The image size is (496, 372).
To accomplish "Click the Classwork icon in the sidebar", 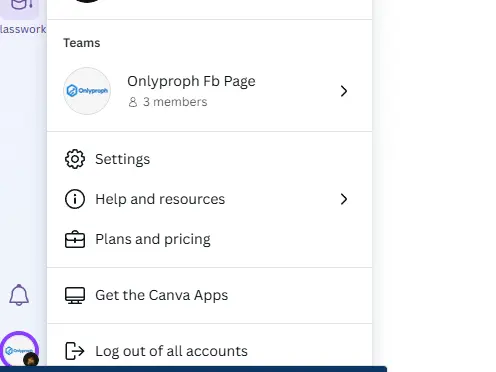I will (x=20, y=7).
